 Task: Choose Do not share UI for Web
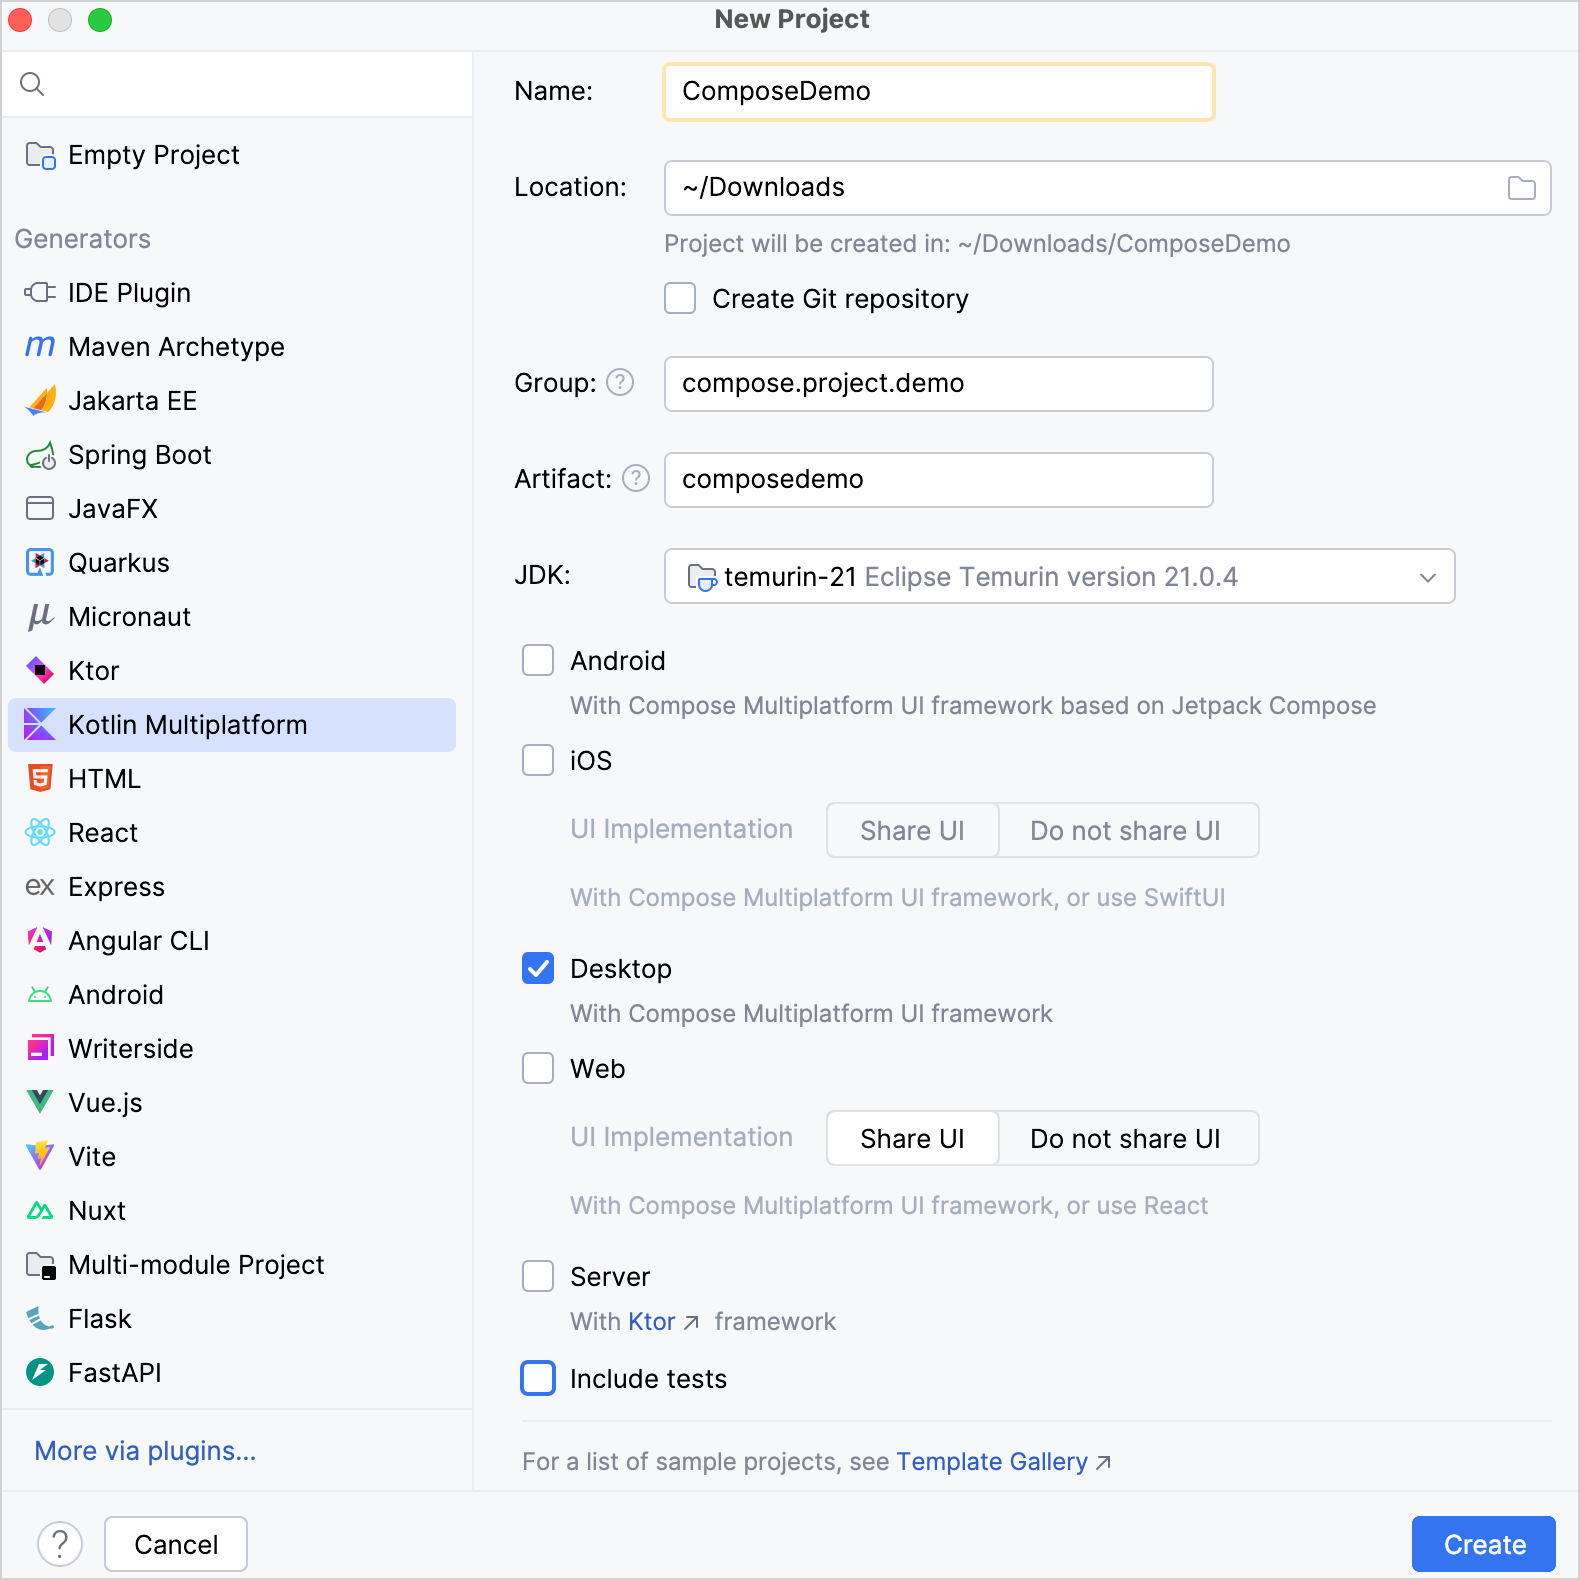click(x=1125, y=1139)
